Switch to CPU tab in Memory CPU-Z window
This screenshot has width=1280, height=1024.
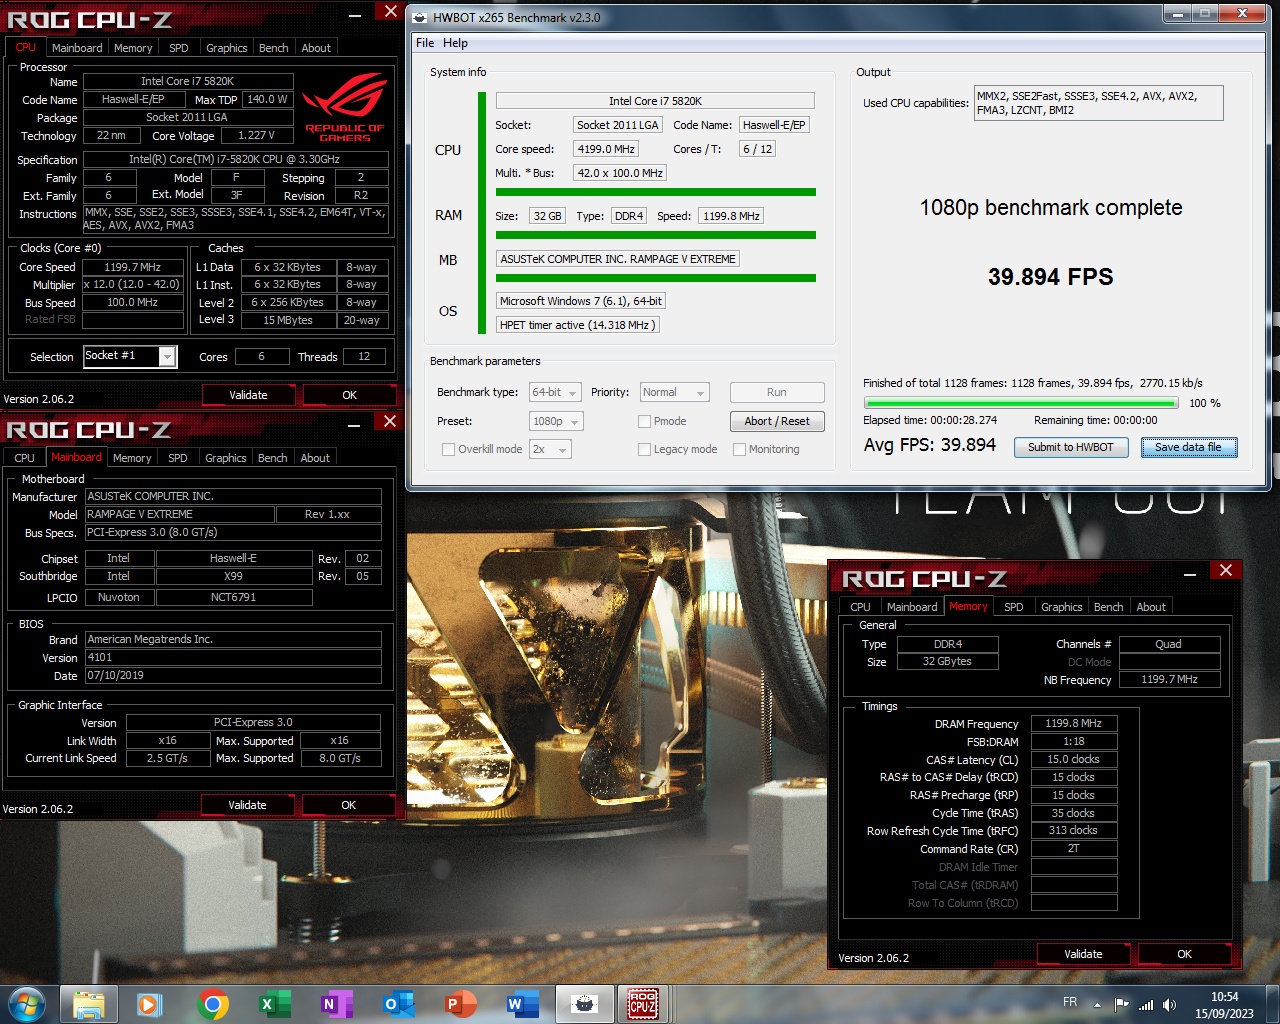860,607
